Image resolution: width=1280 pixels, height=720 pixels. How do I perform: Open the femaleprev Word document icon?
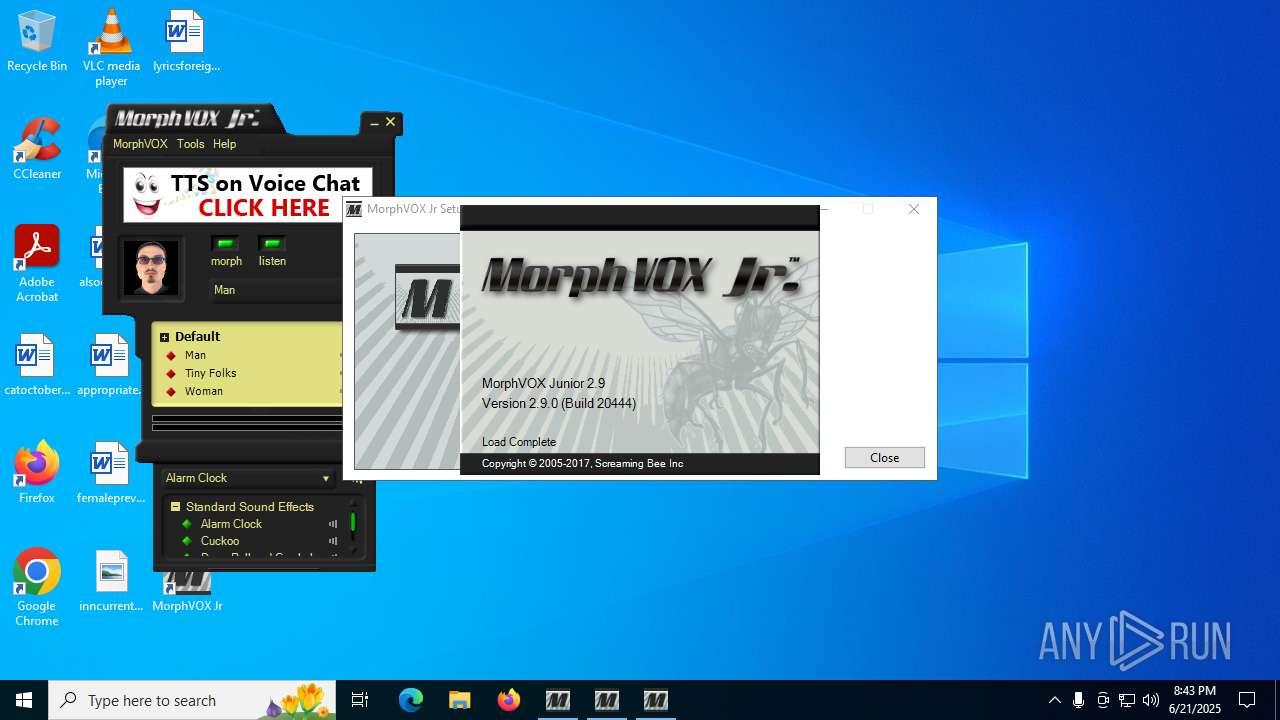coord(111,472)
